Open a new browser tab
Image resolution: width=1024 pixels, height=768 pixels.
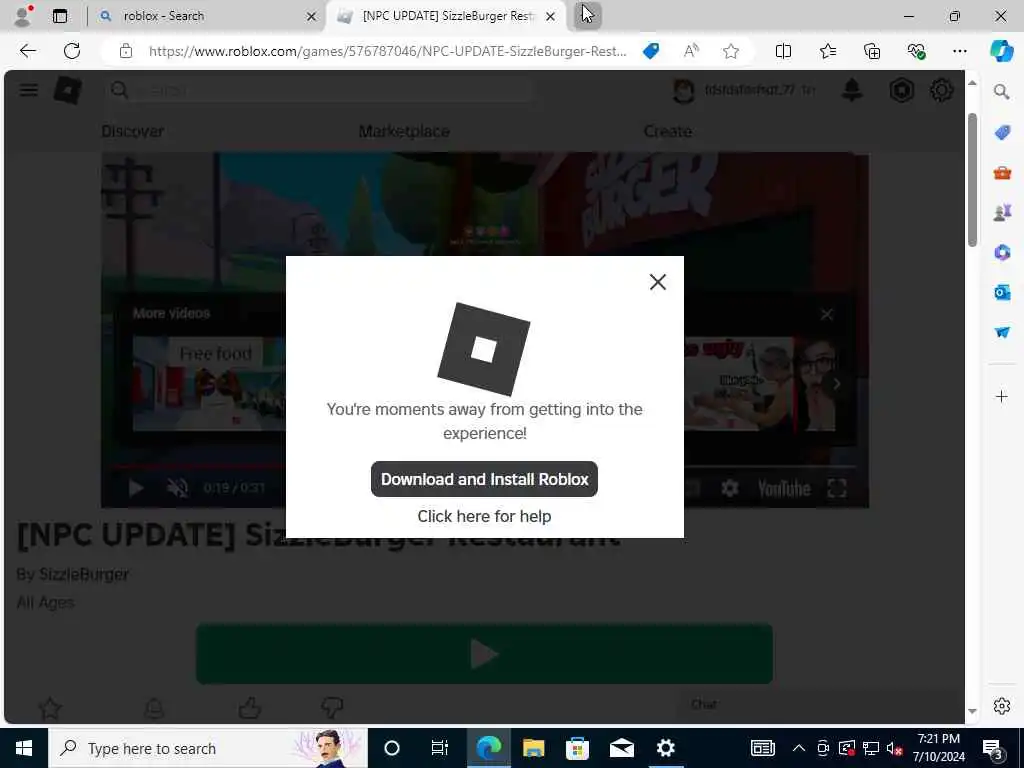pos(587,15)
